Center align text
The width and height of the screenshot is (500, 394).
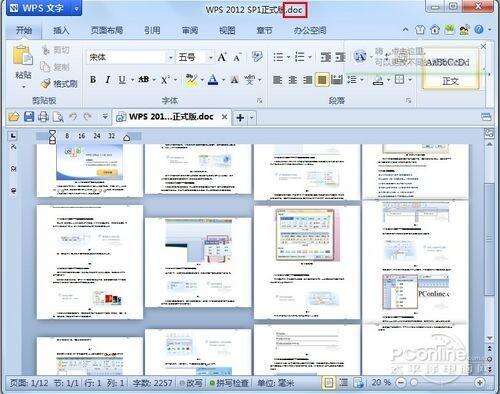pos(292,80)
